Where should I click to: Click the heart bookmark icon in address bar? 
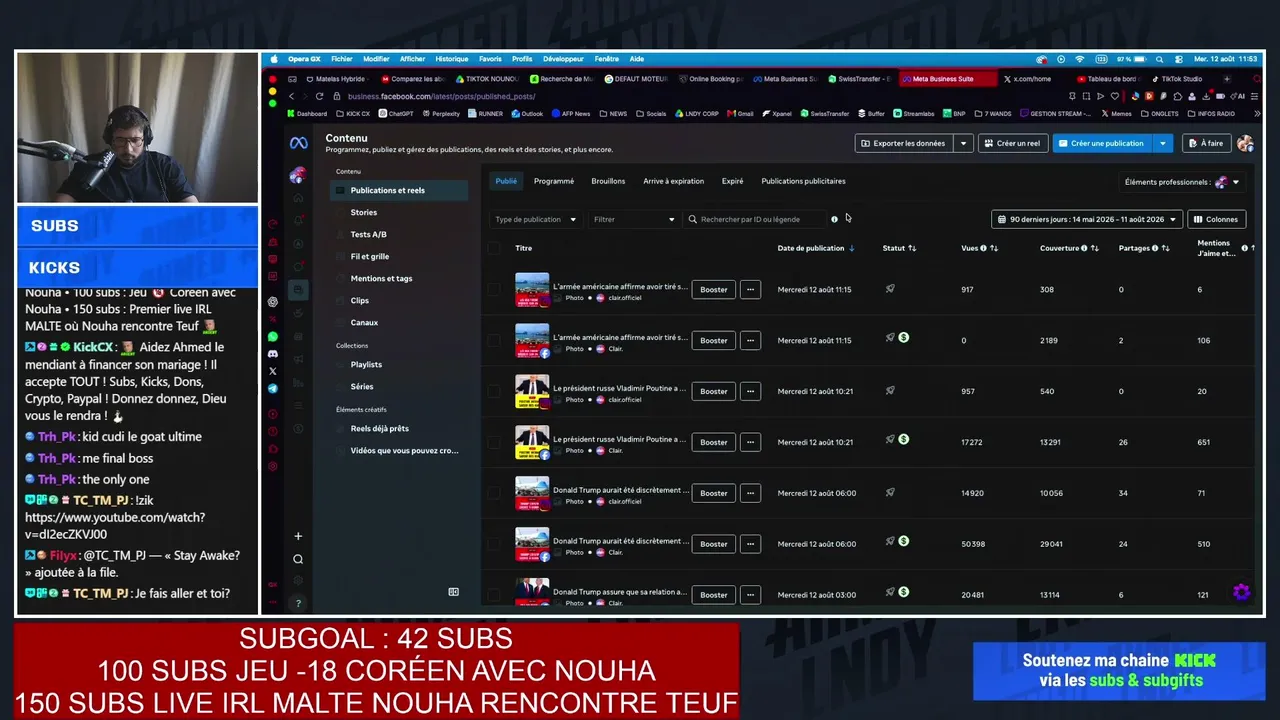point(1114,96)
